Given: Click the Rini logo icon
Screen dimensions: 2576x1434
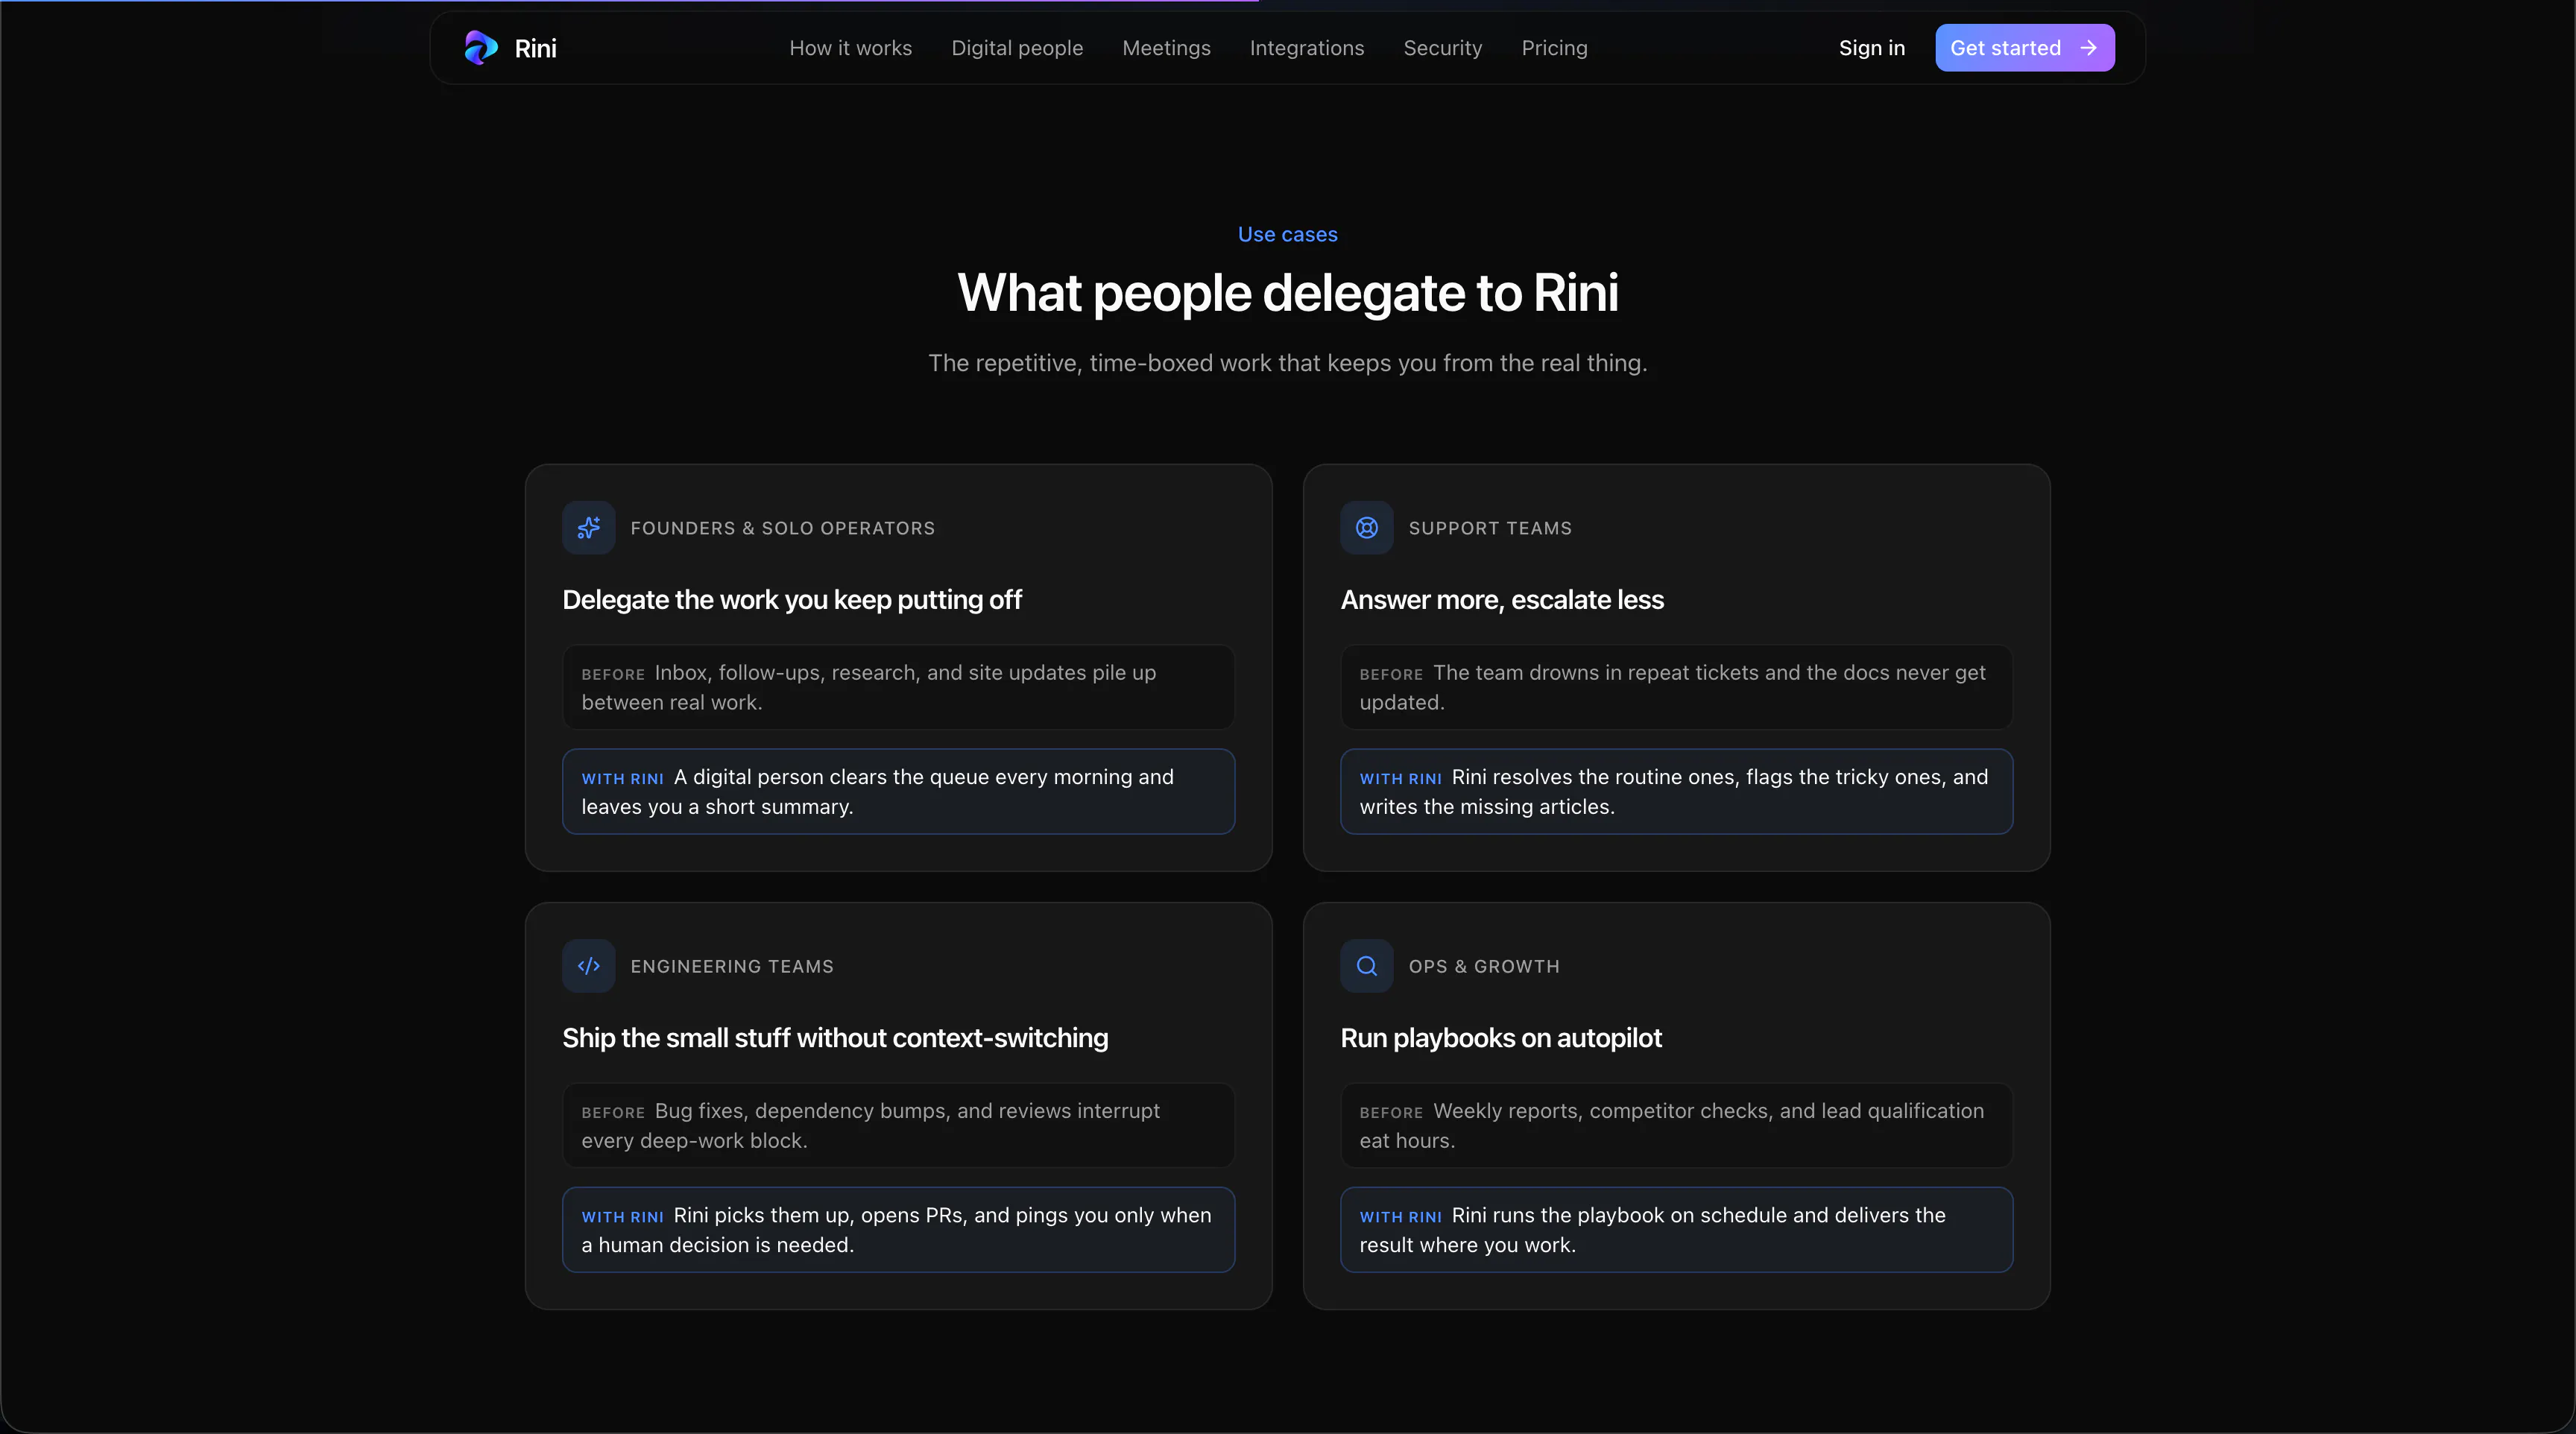Looking at the screenshot, I should click(x=481, y=48).
